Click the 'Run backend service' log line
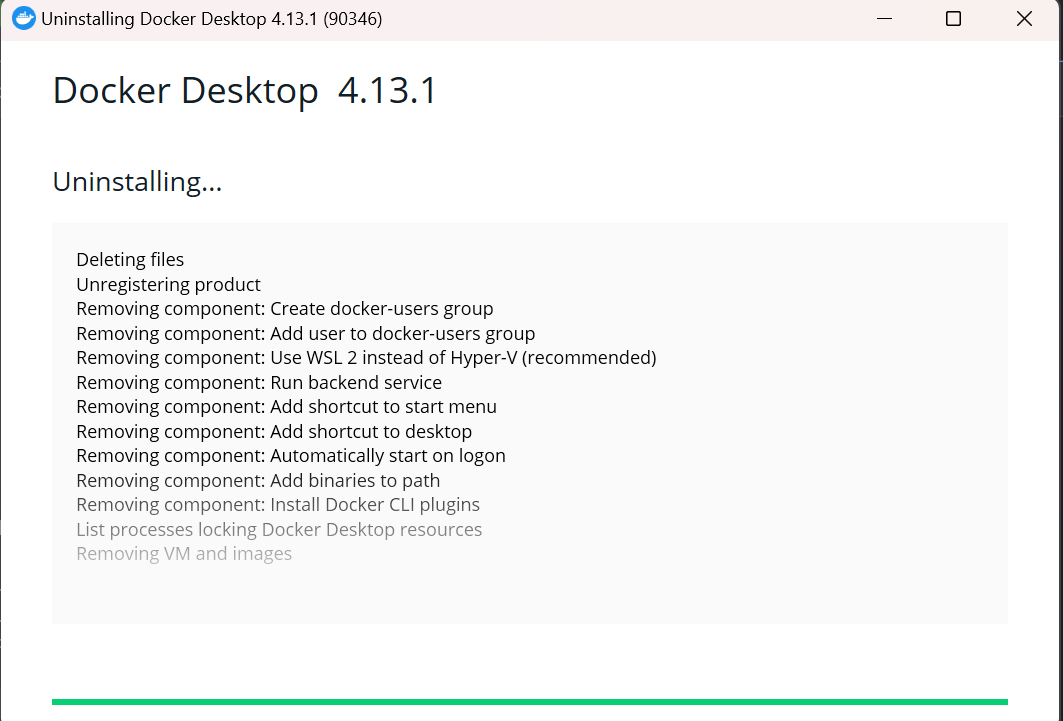Image resolution: width=1063 pixels, height=721 pixels. (x=259, y=382)
